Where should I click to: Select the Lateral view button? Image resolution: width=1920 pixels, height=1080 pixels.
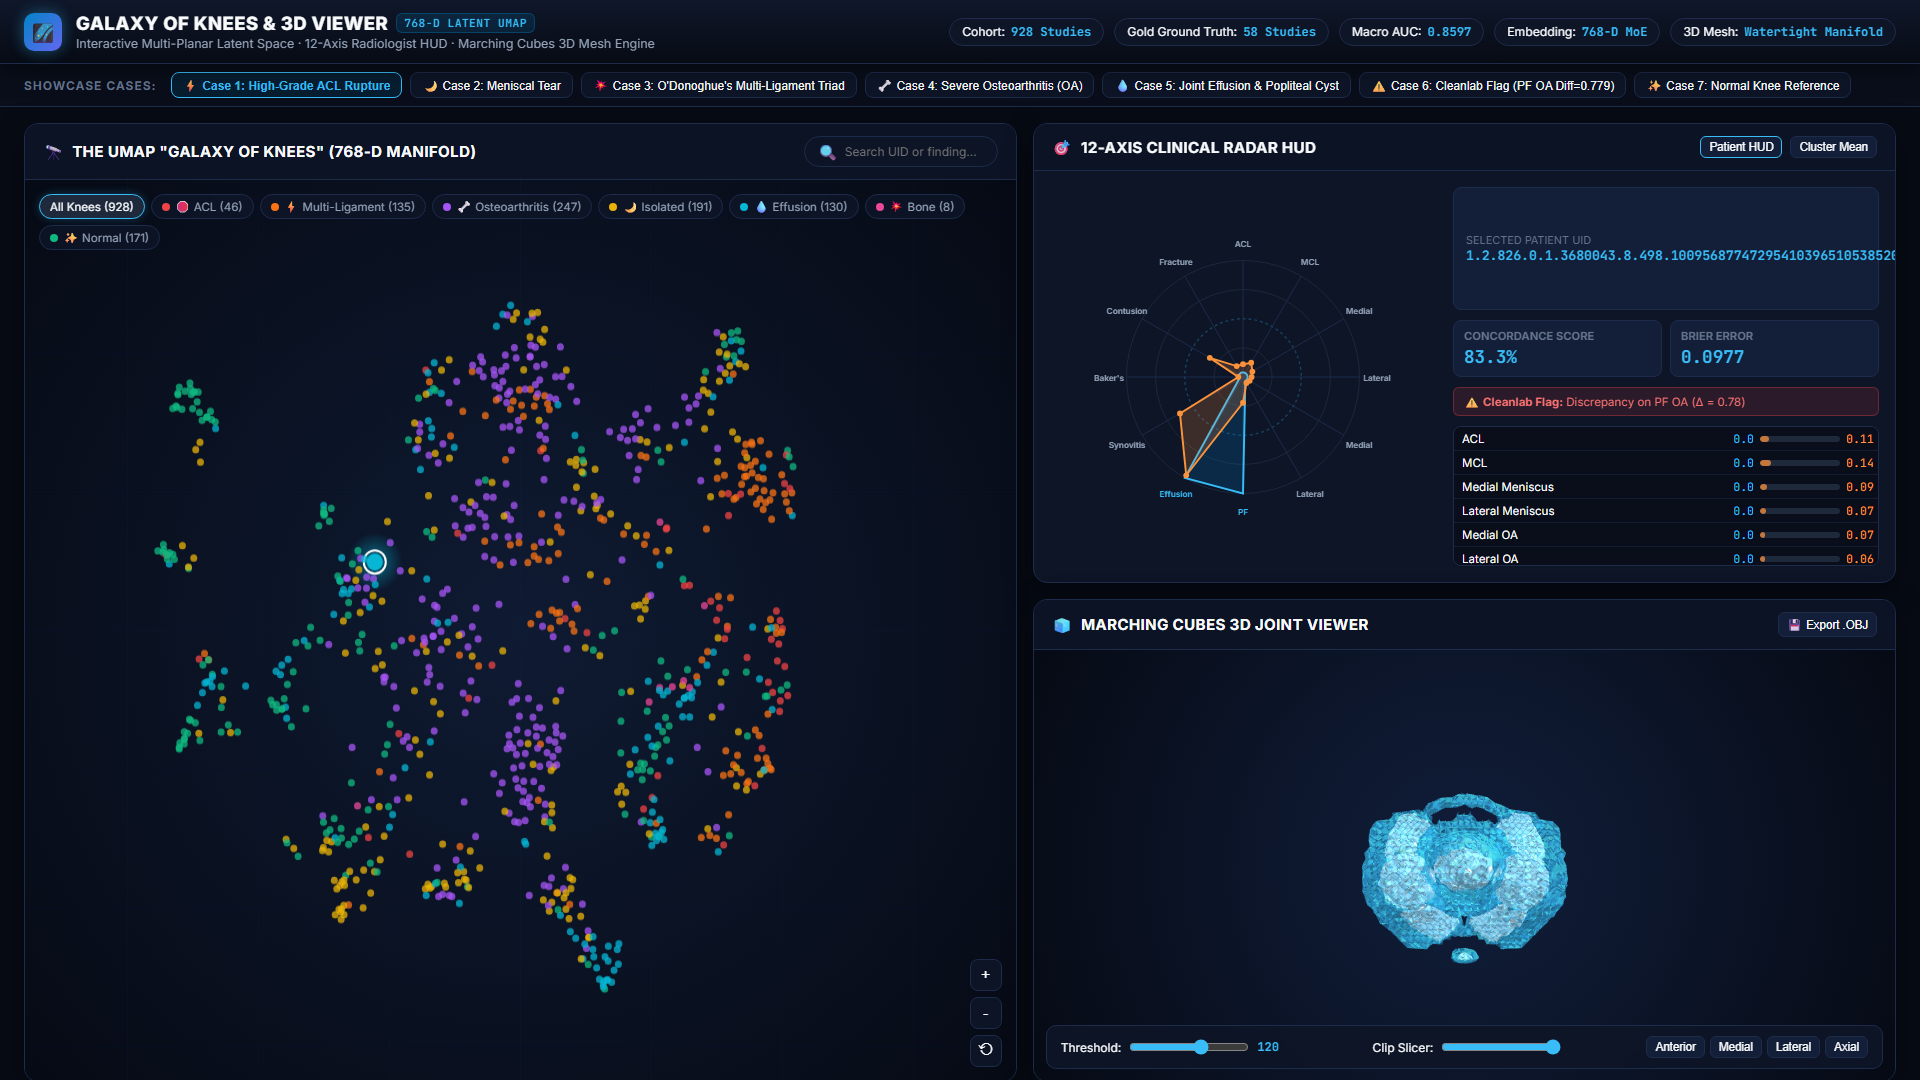point(1793,1047)
